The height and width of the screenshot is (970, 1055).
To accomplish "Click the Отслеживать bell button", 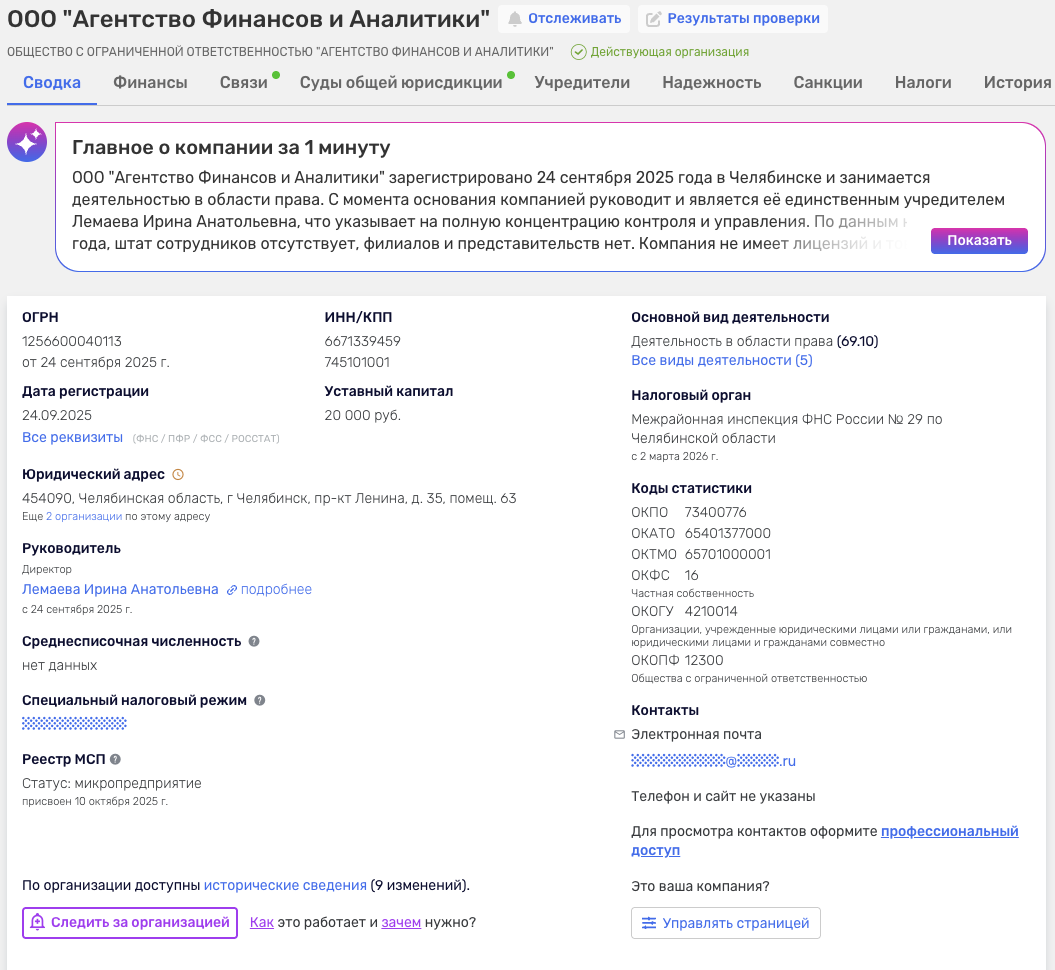I will (564, 19).
